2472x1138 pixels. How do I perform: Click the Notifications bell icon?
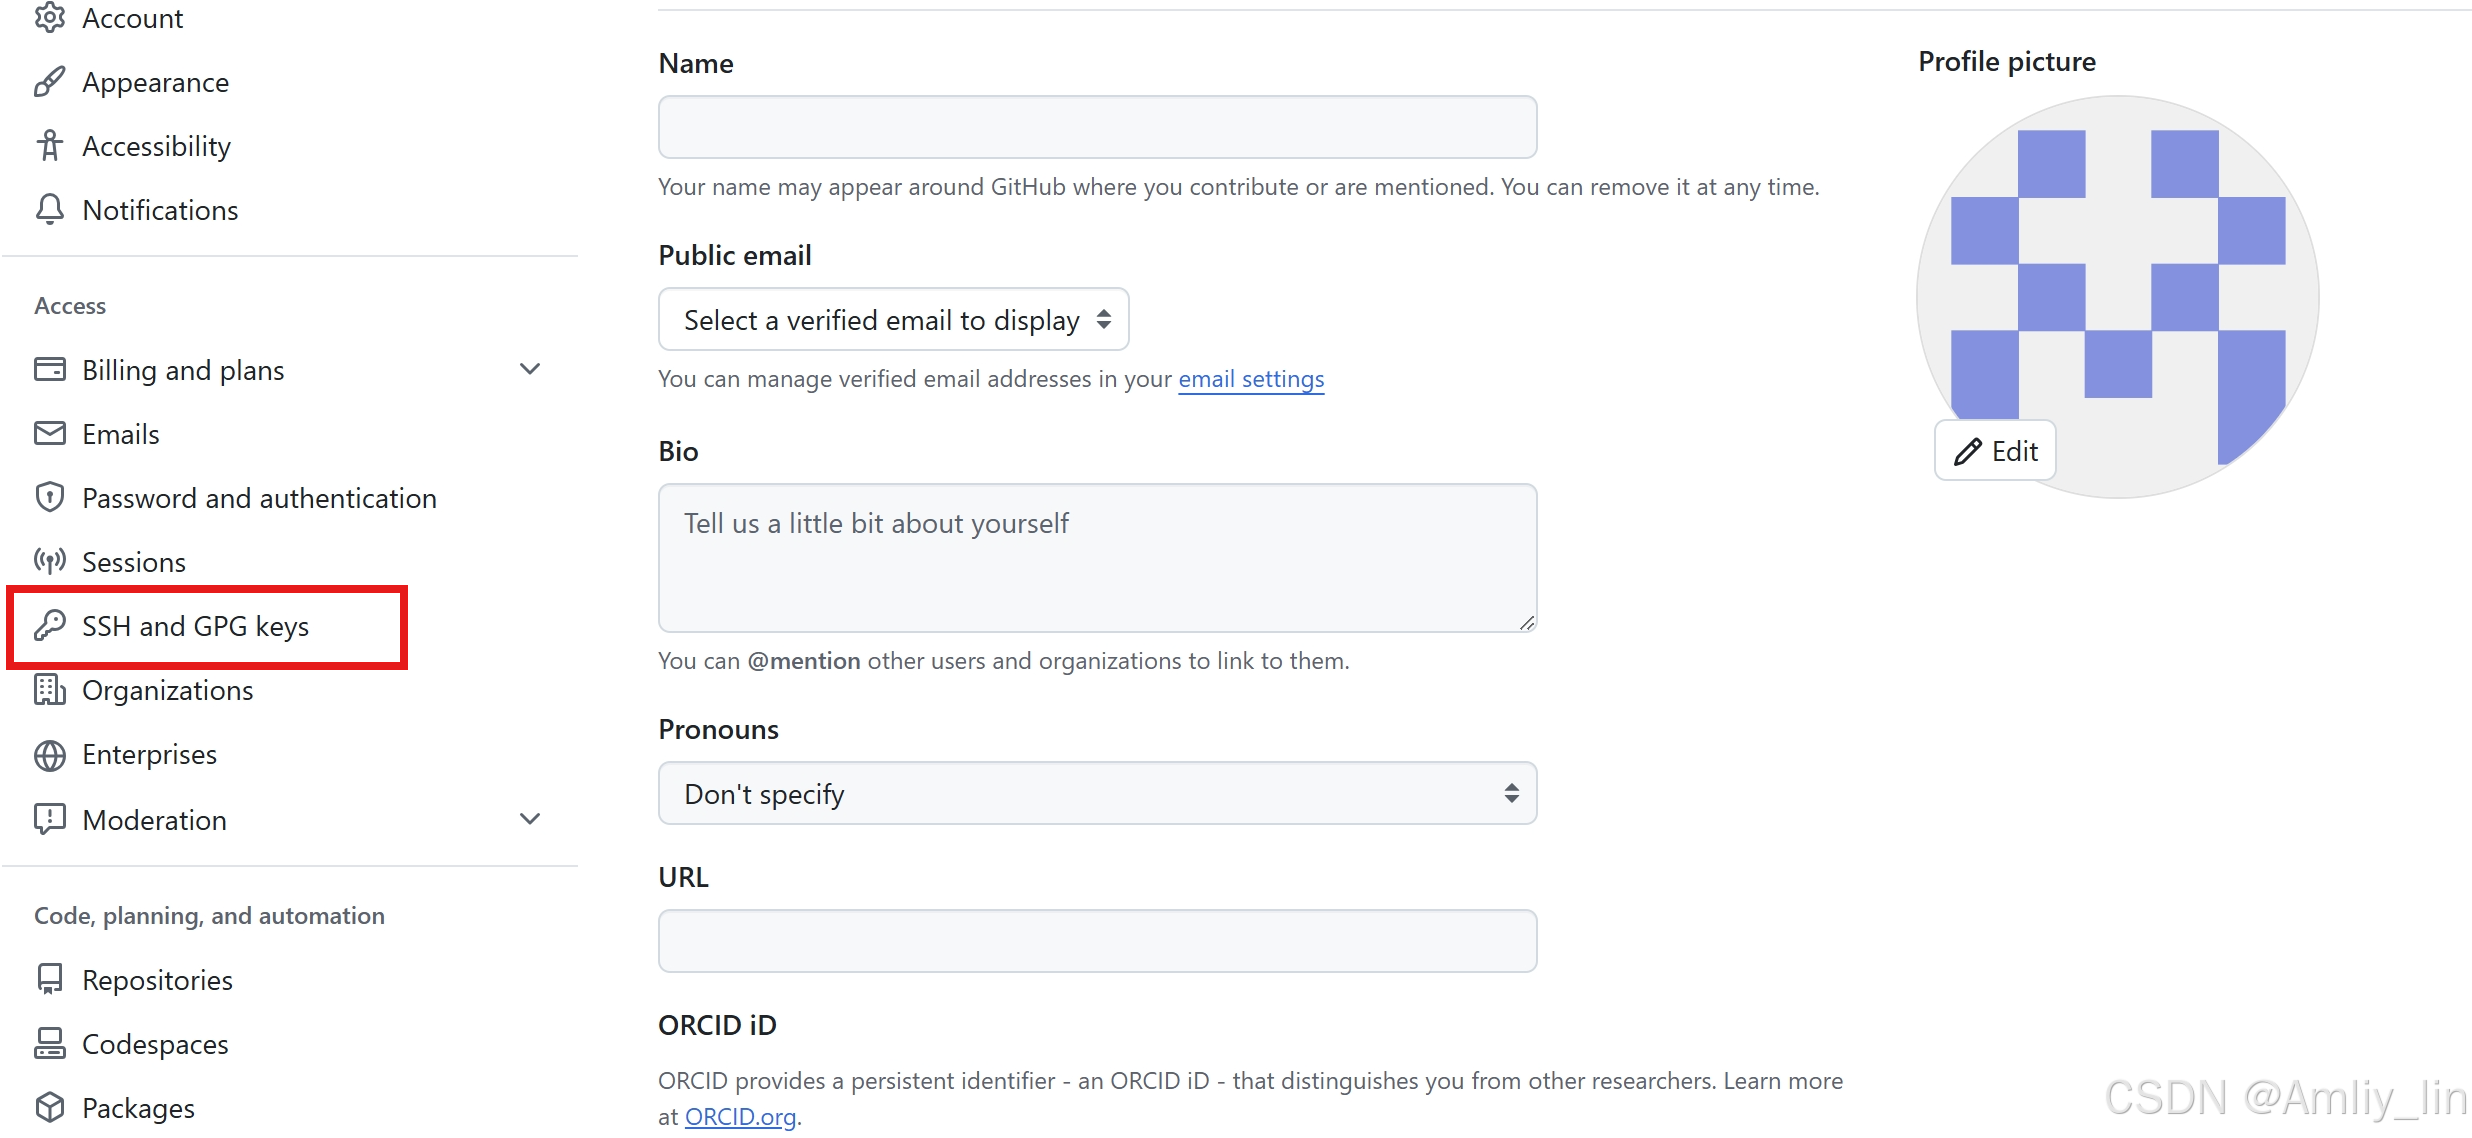coord(49,210)
